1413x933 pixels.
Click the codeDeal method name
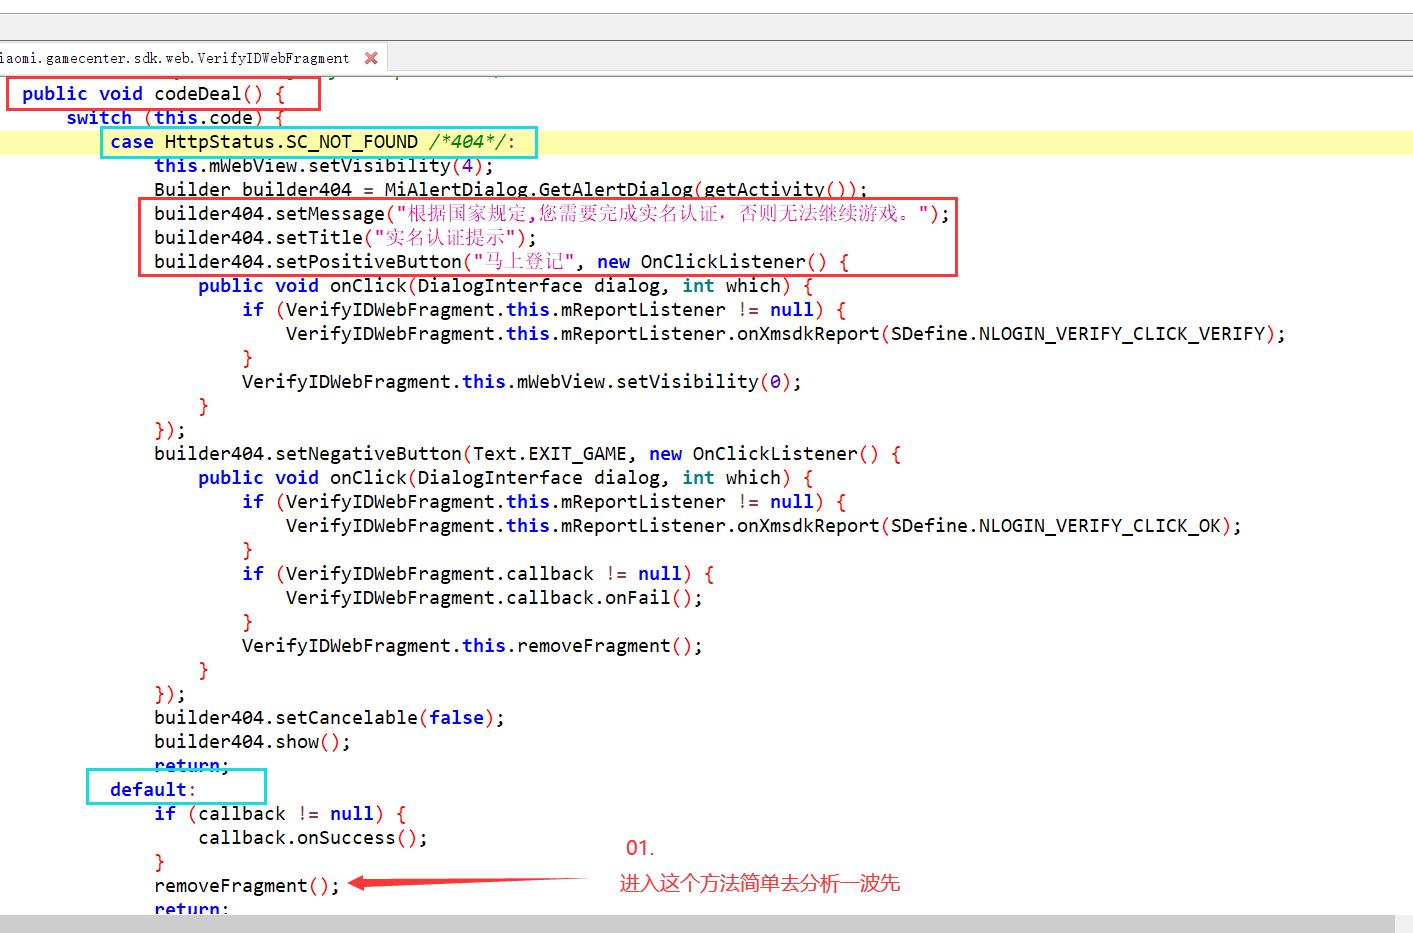198,94
